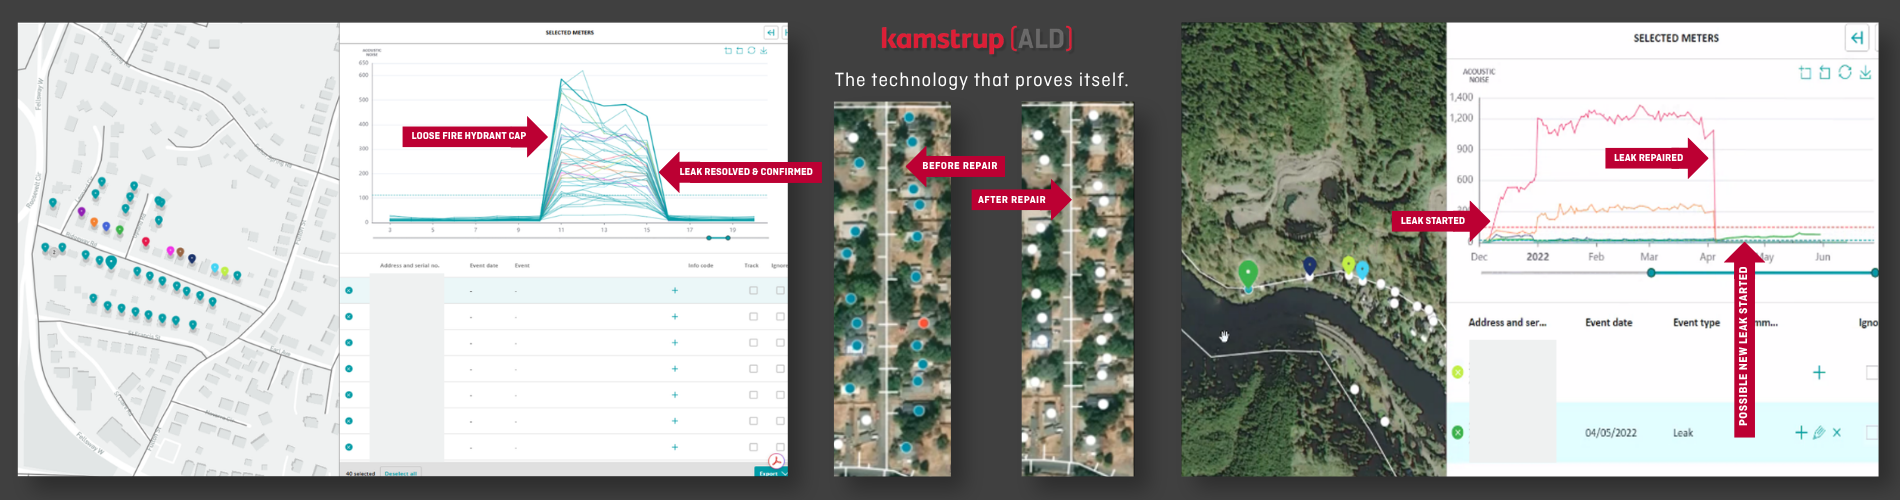Deselect meter in left panel's highlighted first row

(x=349, y=291)
